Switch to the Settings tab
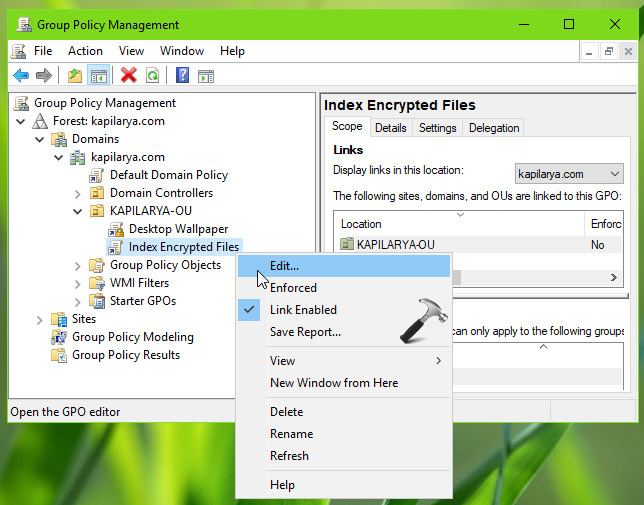 click(x=437, y=128)
